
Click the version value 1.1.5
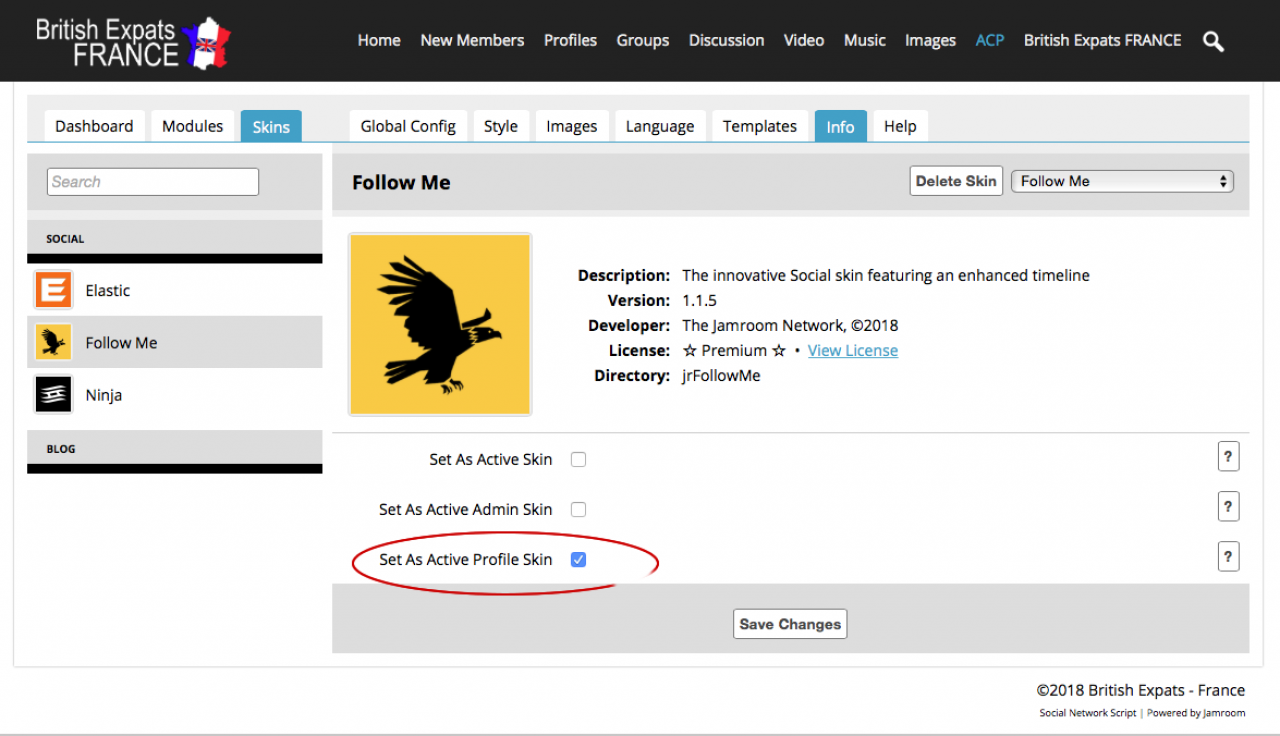click(699, 300)
